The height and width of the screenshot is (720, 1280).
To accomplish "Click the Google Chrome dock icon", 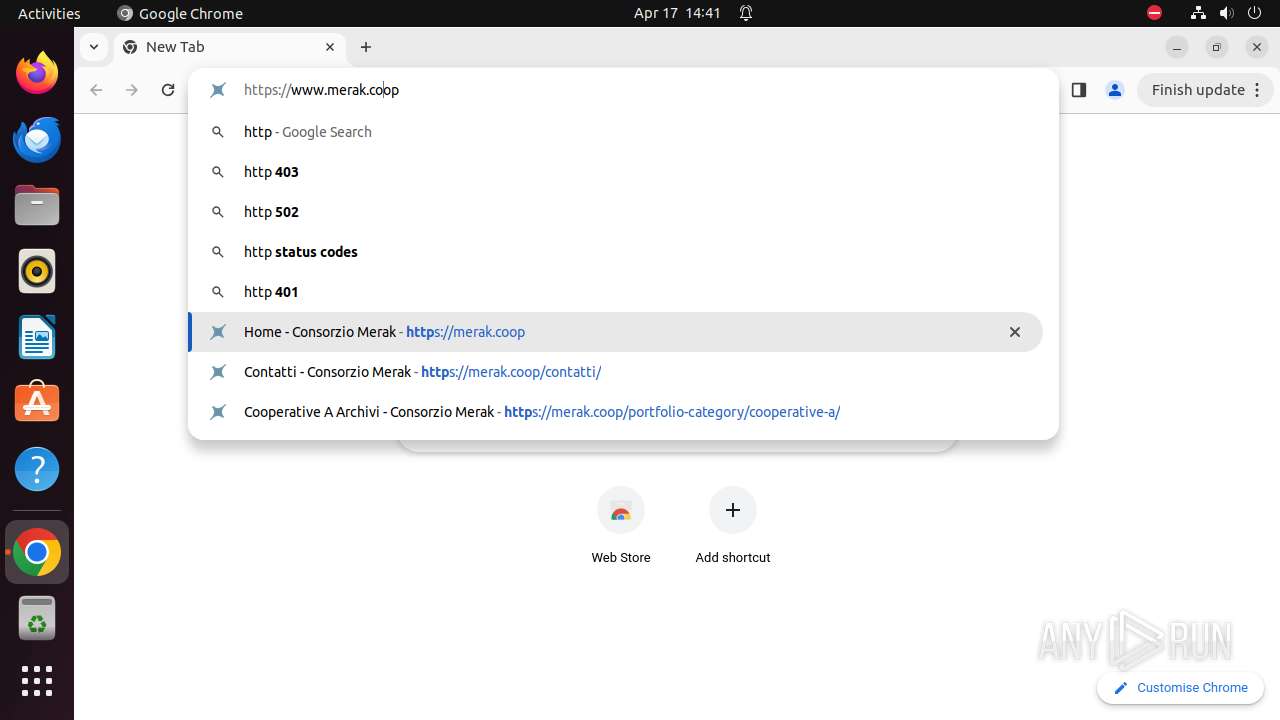I will (x=37, y=552).
